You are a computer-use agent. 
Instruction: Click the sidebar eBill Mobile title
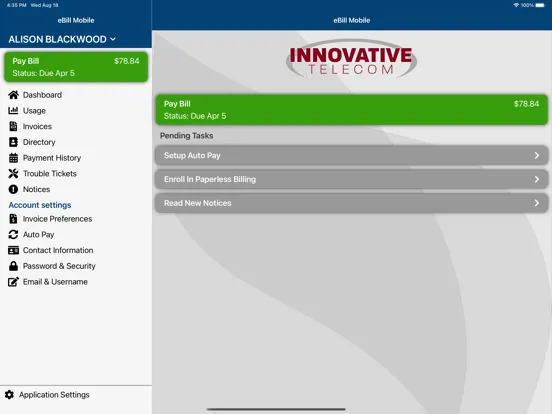click(76, 20)
